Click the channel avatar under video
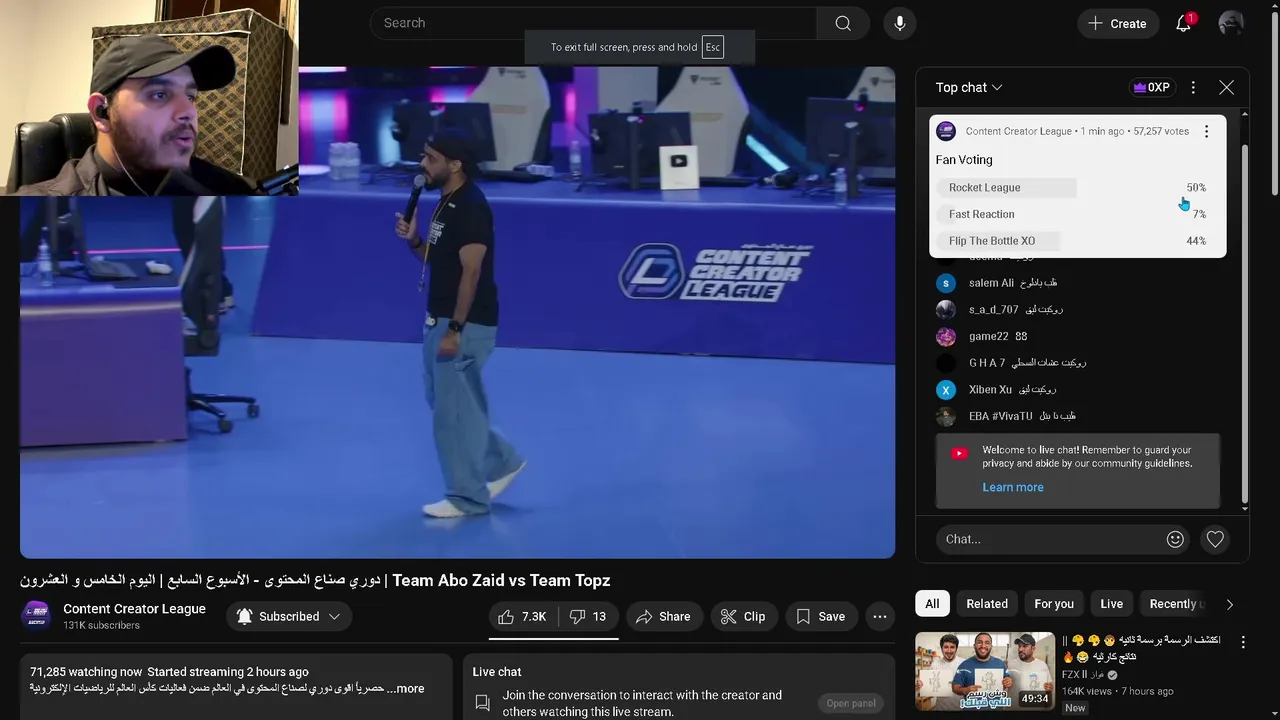1280x720 pixels. (36, 616)
